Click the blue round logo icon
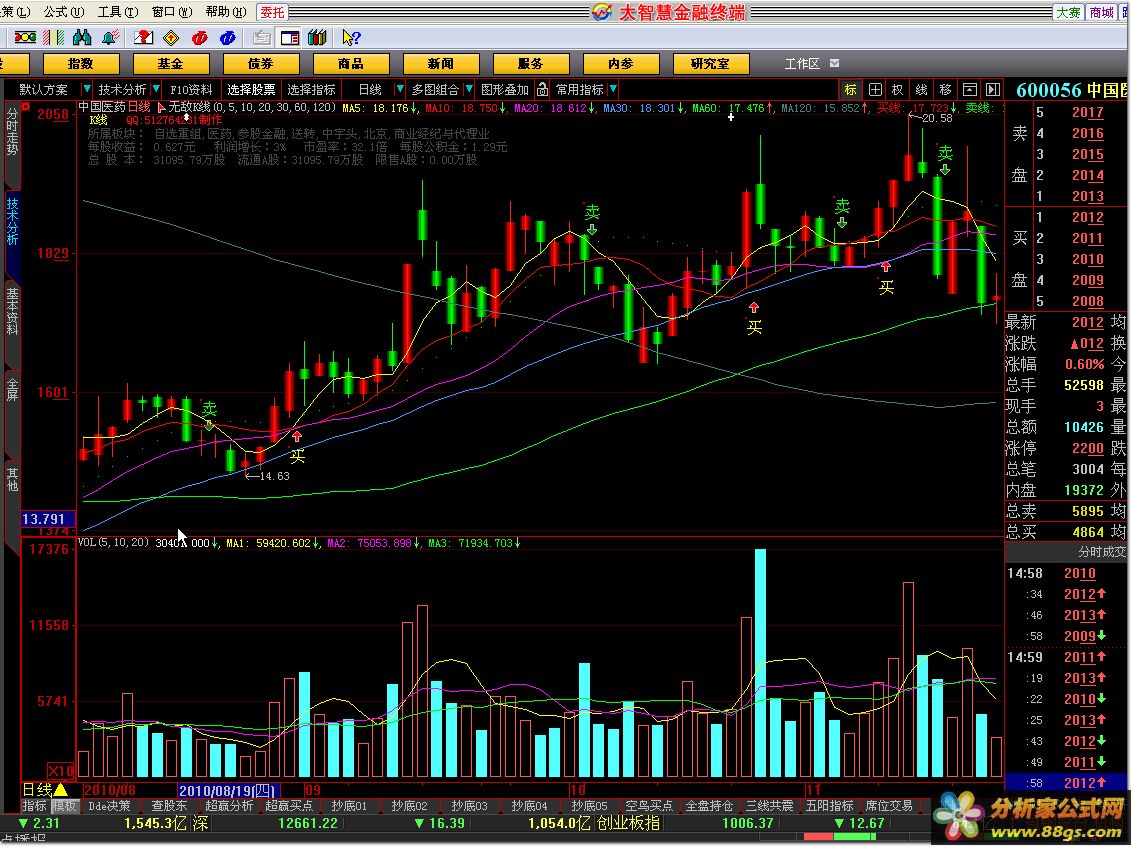Viewport: 1133px width, 847px height. pyautogui.click(x=228, y=38)
